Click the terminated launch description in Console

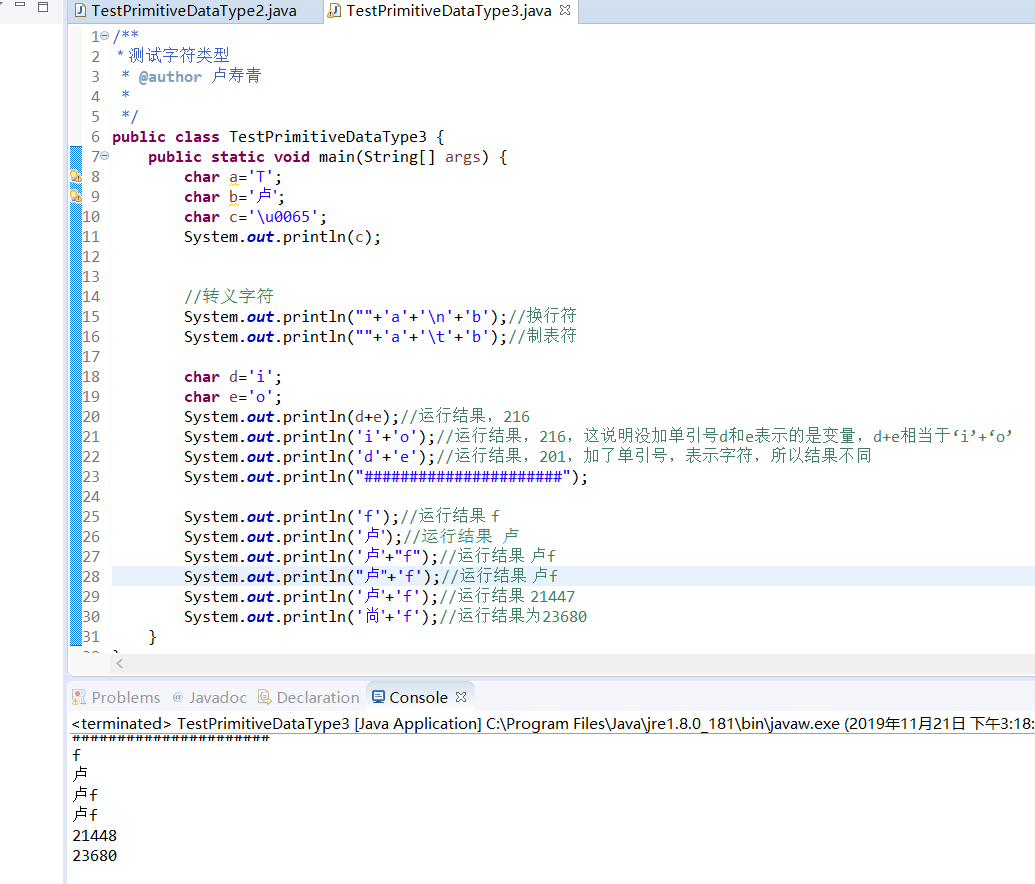click(553, 724)
